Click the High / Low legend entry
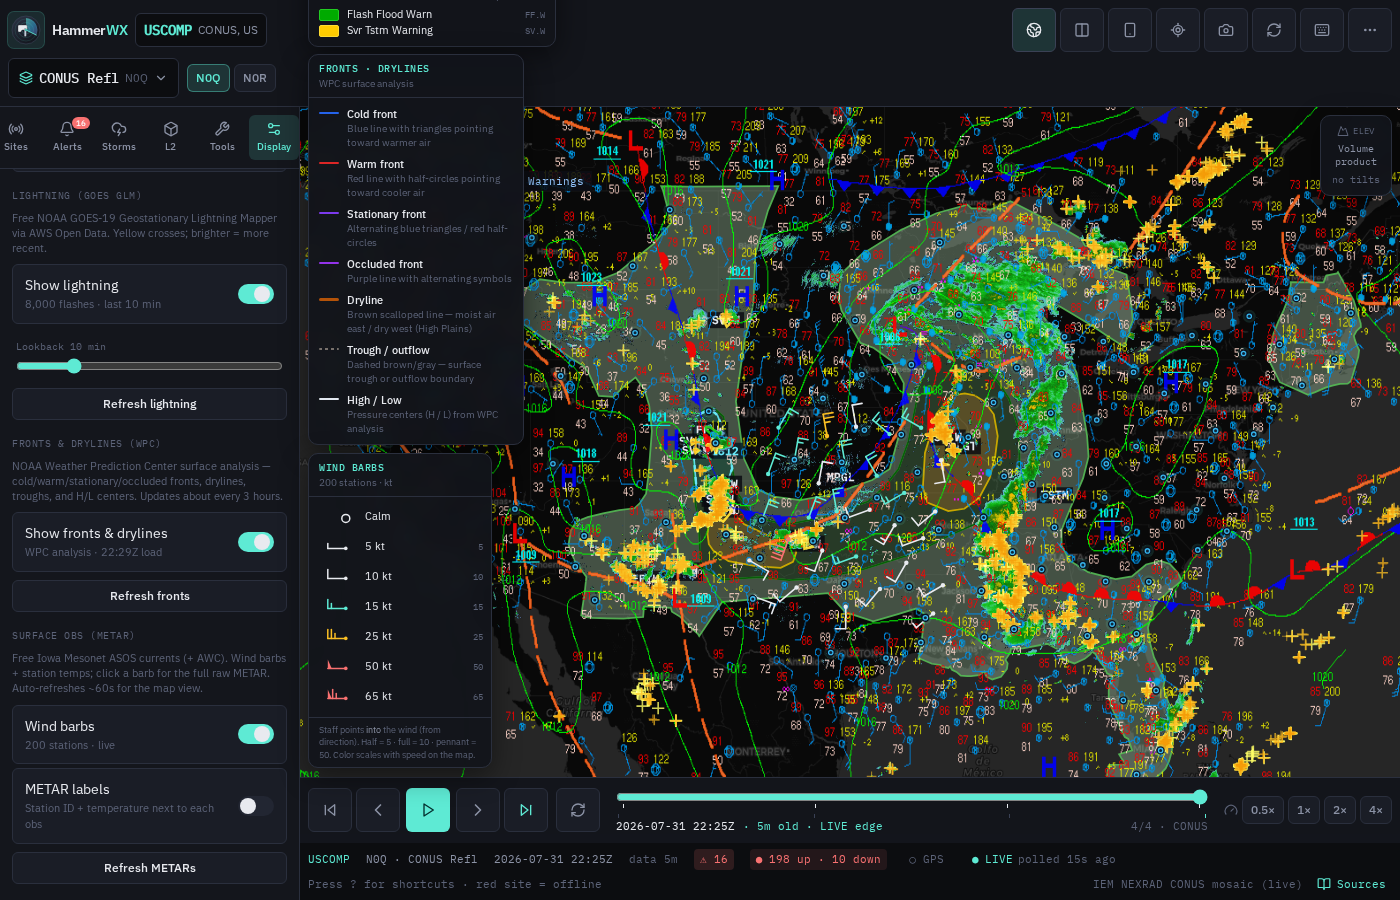 [416, 414]
